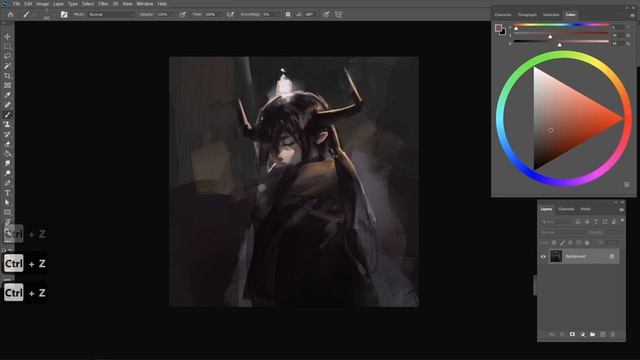Add a layer mask
Viewport: 640px width, 360px height.
[x=572, y=334]
